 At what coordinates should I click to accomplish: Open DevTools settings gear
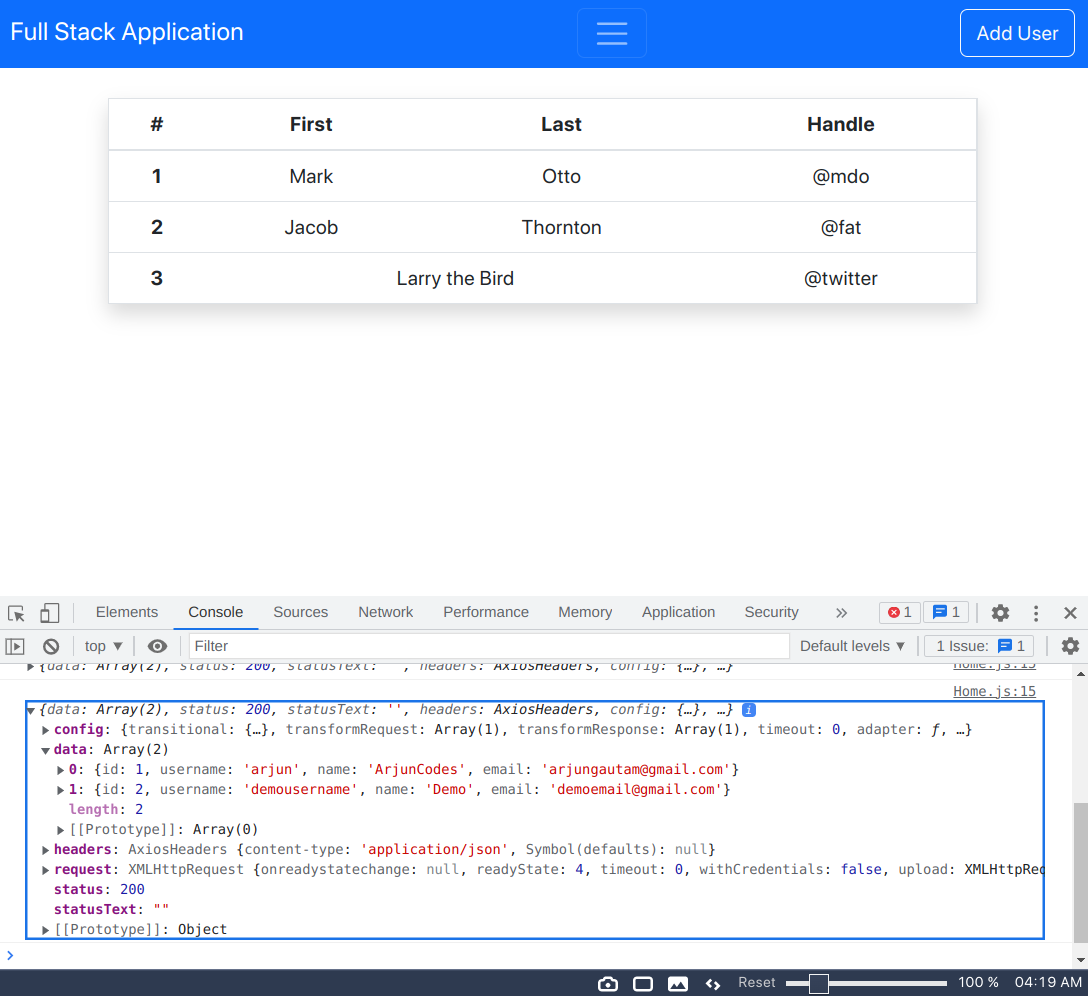1000,613
